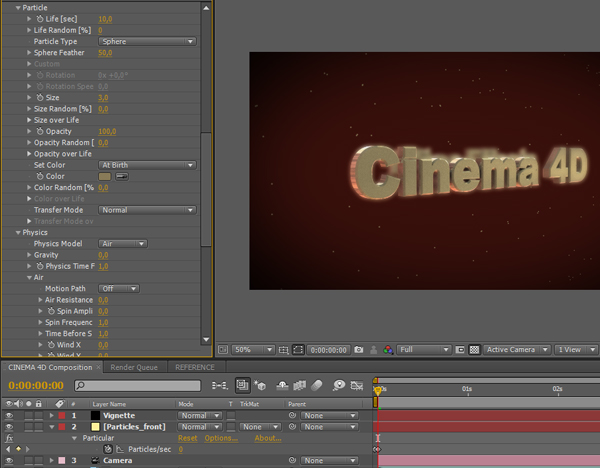Toggle Graph Editor in timeline
600x468 pixels.
(357, 385)
